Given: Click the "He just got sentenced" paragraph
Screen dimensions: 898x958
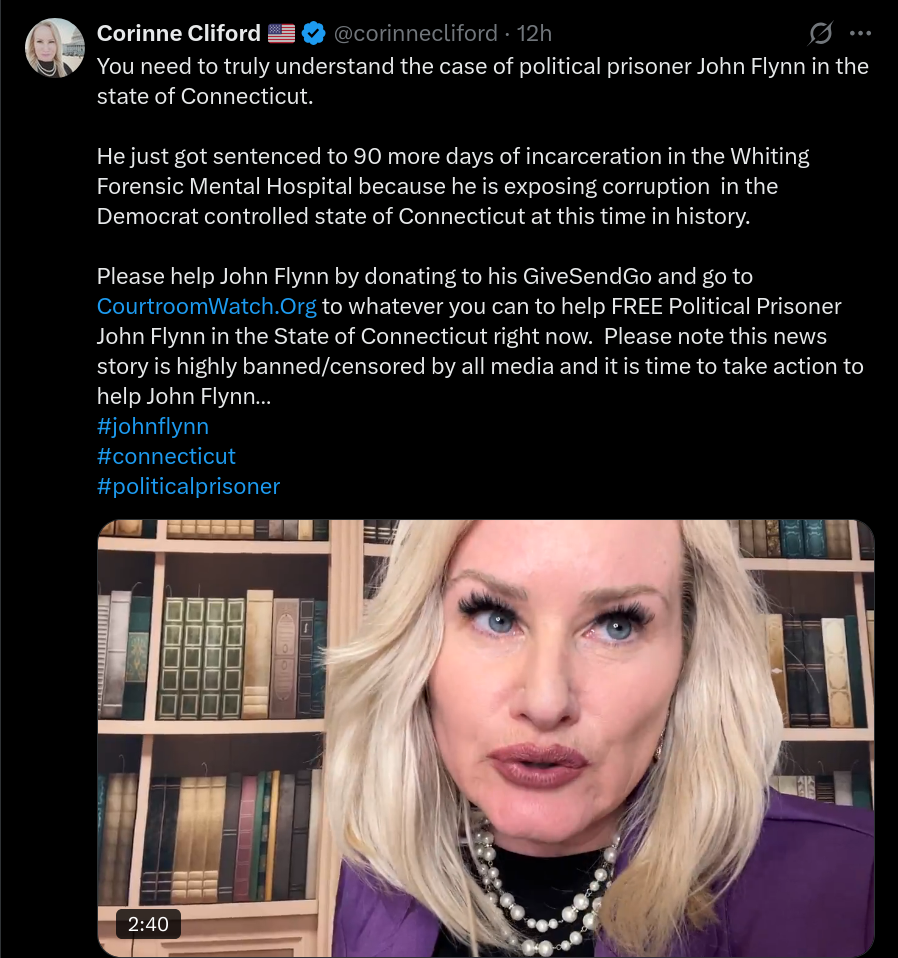Looking at the screenshot, I should click(x=453, y=186).
